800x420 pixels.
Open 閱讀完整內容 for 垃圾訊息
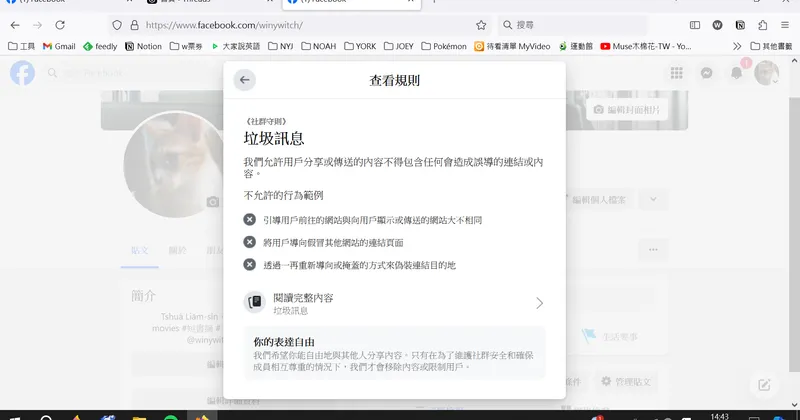click(x=394, y=303)
